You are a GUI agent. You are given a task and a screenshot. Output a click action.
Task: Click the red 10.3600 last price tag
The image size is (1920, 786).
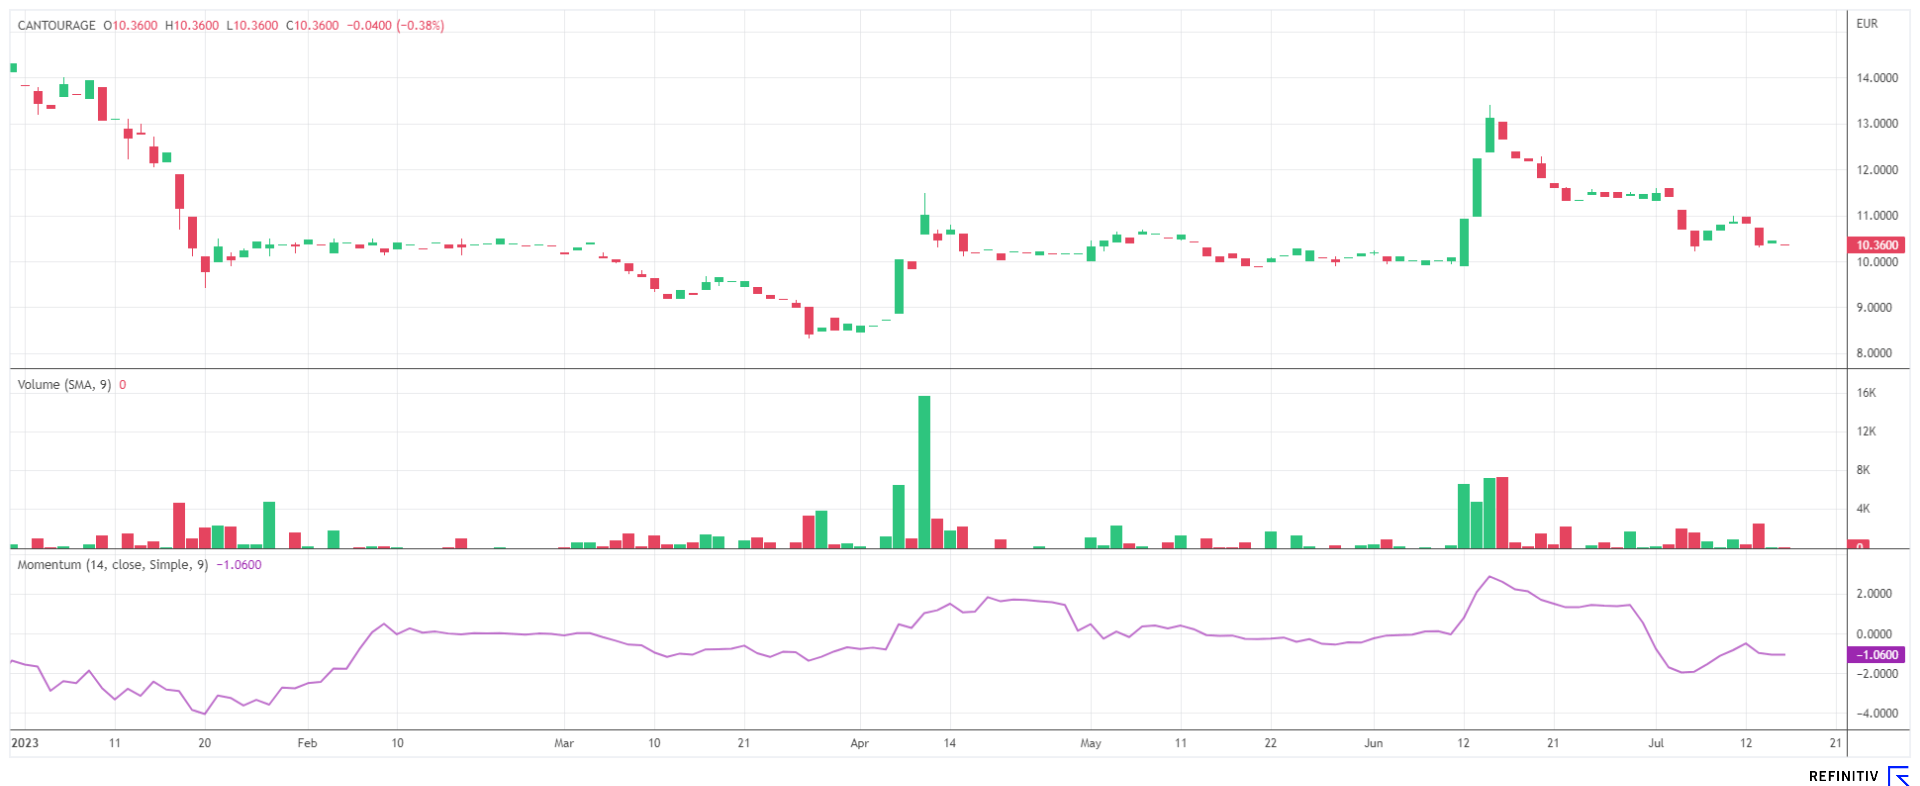coord(1877,245)
